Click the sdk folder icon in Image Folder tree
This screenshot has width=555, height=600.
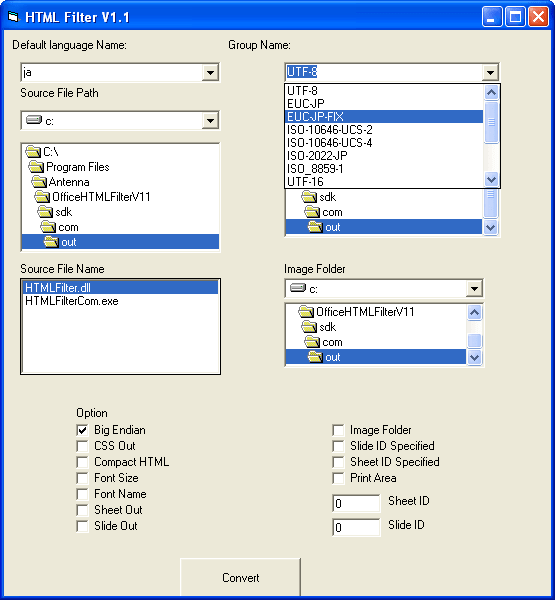click(x=309, y=327)
